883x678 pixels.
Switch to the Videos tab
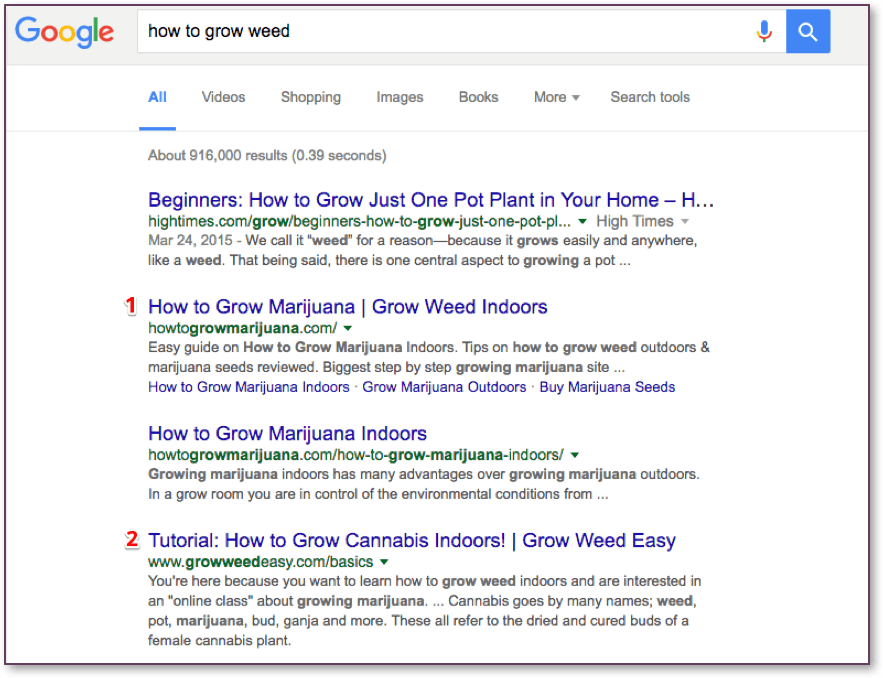tap(223, 97)
